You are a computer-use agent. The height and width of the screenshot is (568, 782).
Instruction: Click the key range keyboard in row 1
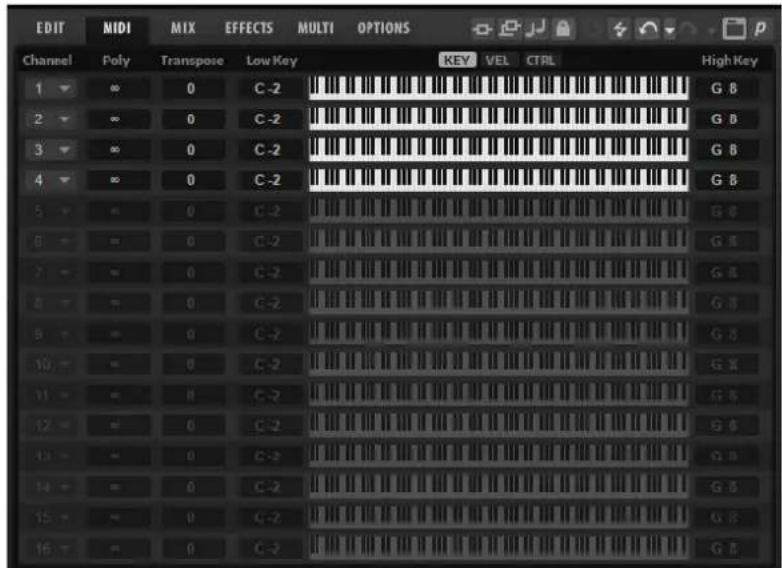(x=499, y=88)
